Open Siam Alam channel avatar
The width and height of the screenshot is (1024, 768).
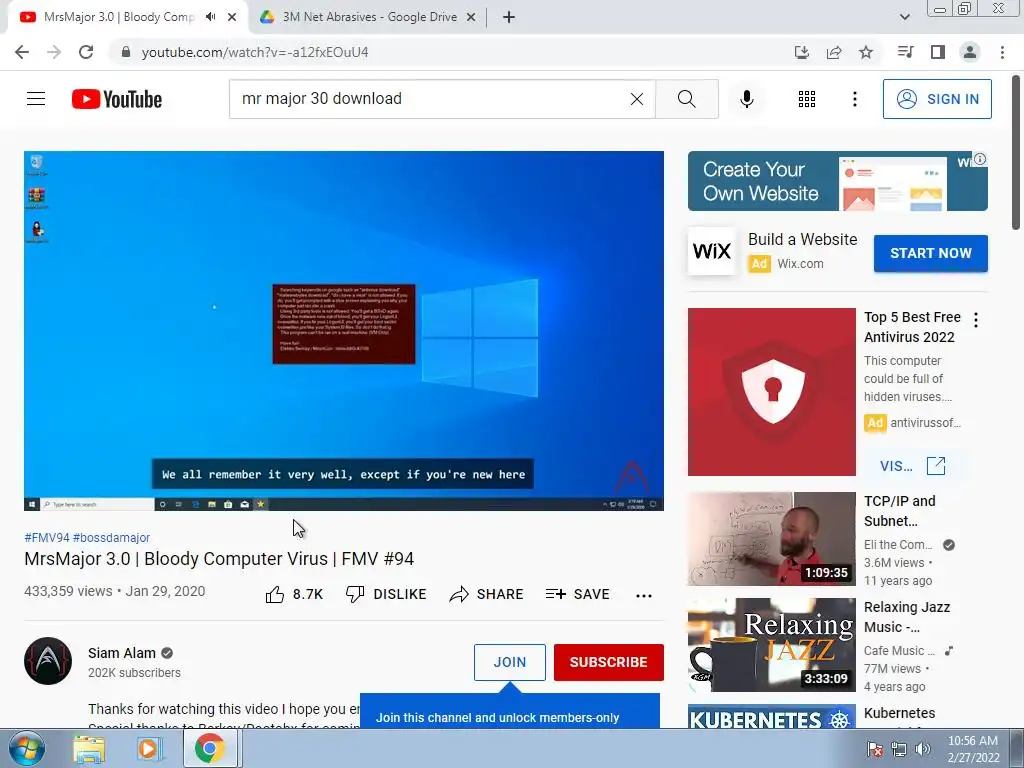point(48,661)
